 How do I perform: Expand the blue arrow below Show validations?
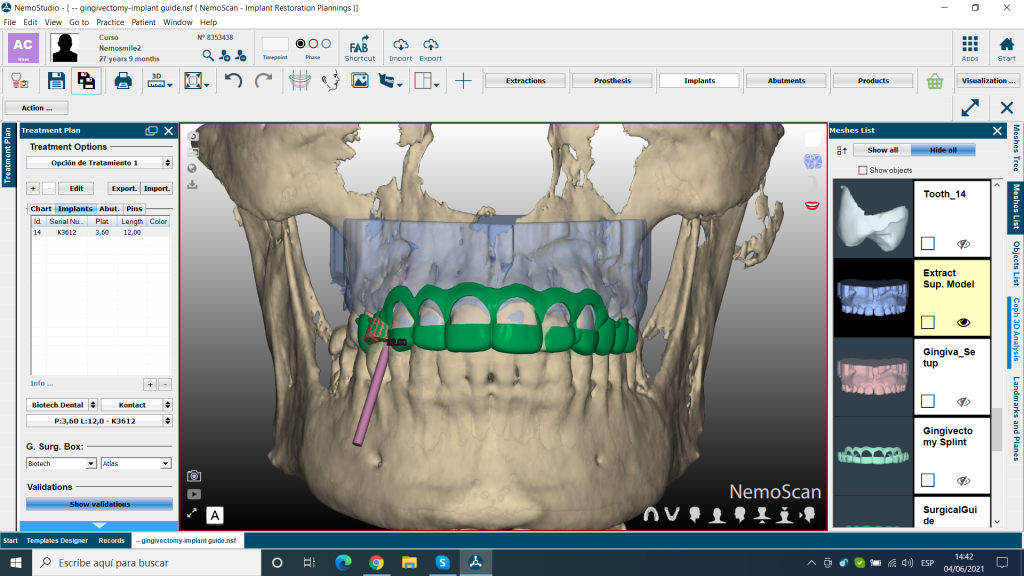[99, 525]
